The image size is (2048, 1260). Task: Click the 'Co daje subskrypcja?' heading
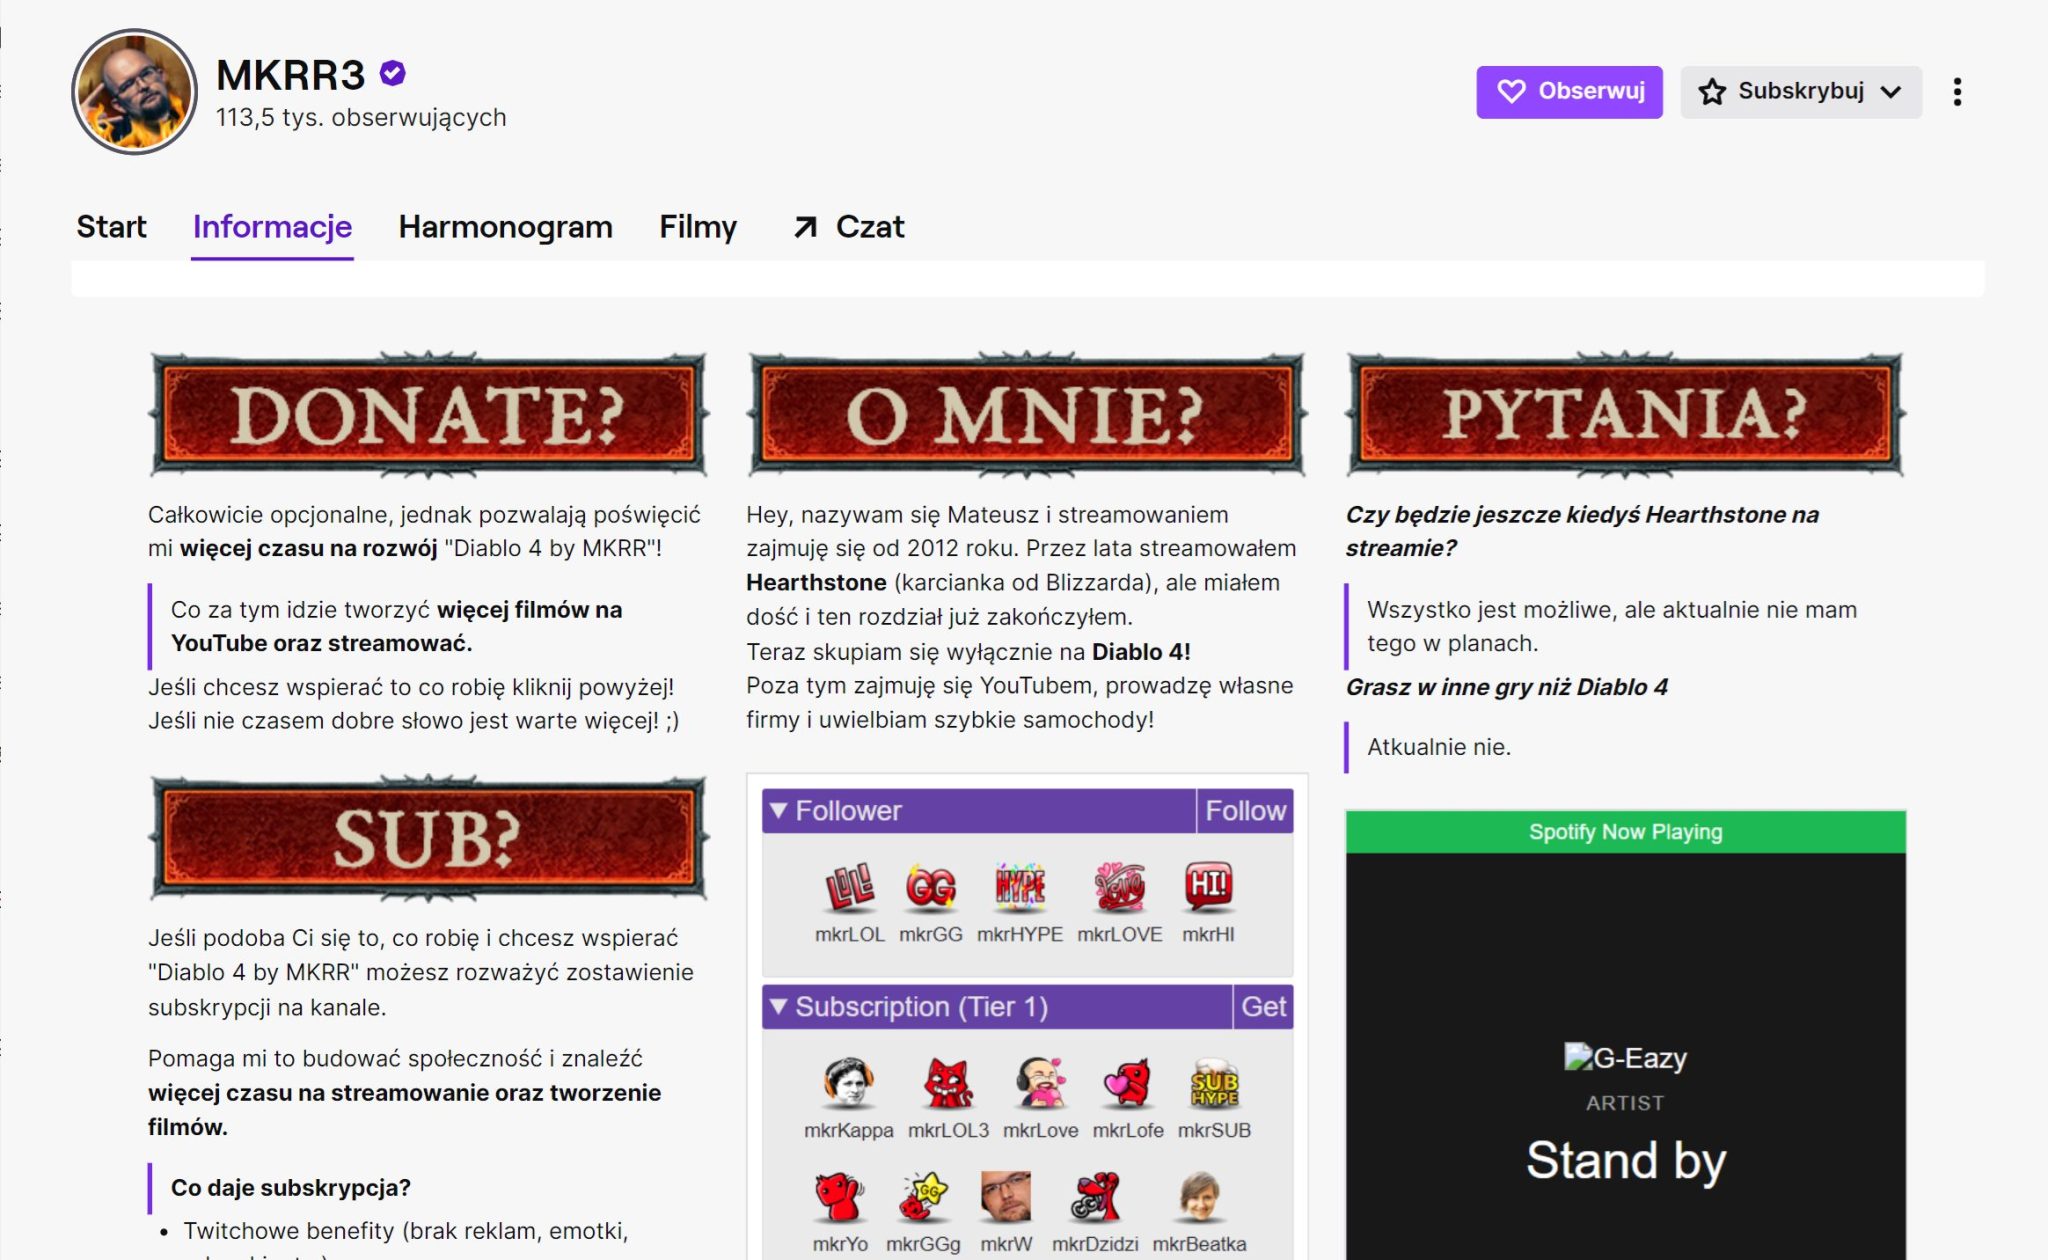[291, 1187]
